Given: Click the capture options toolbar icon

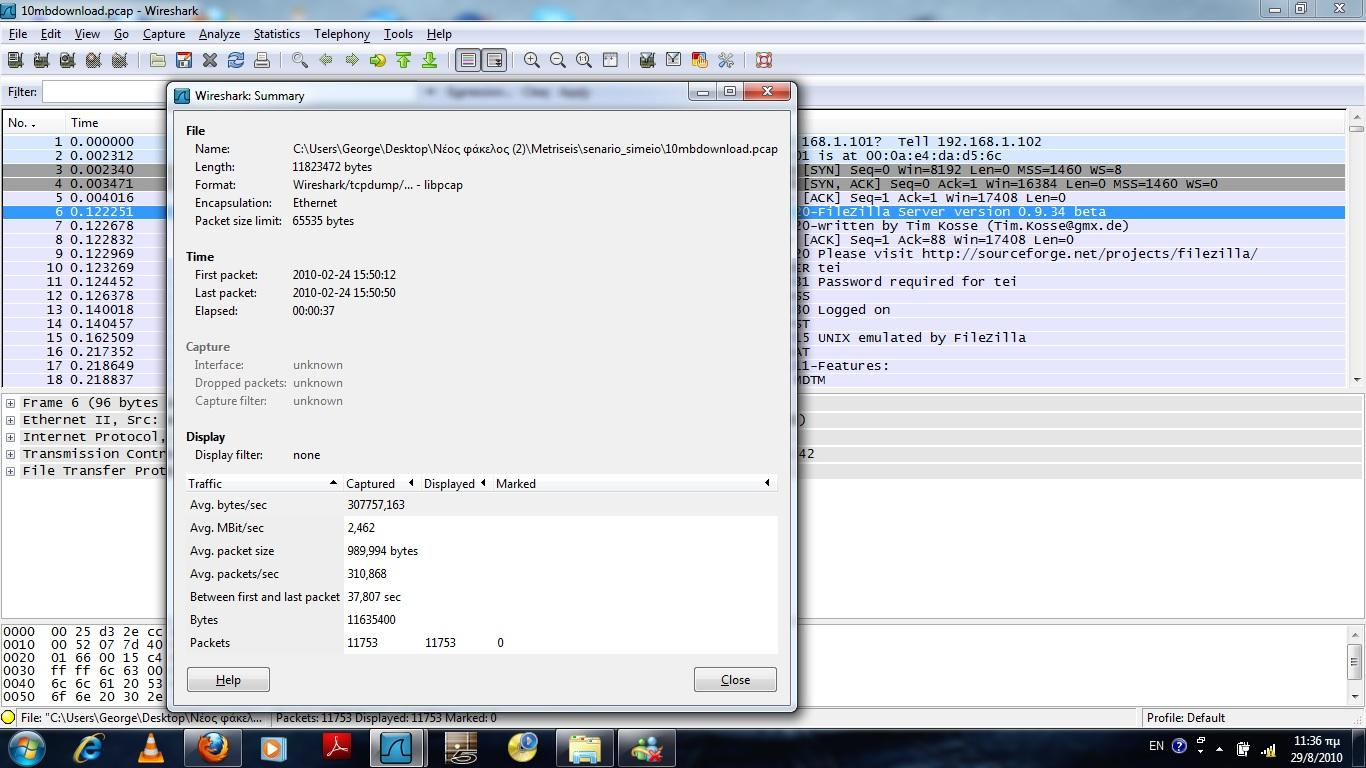Looking at the screenshot, I should coord(41,60).
